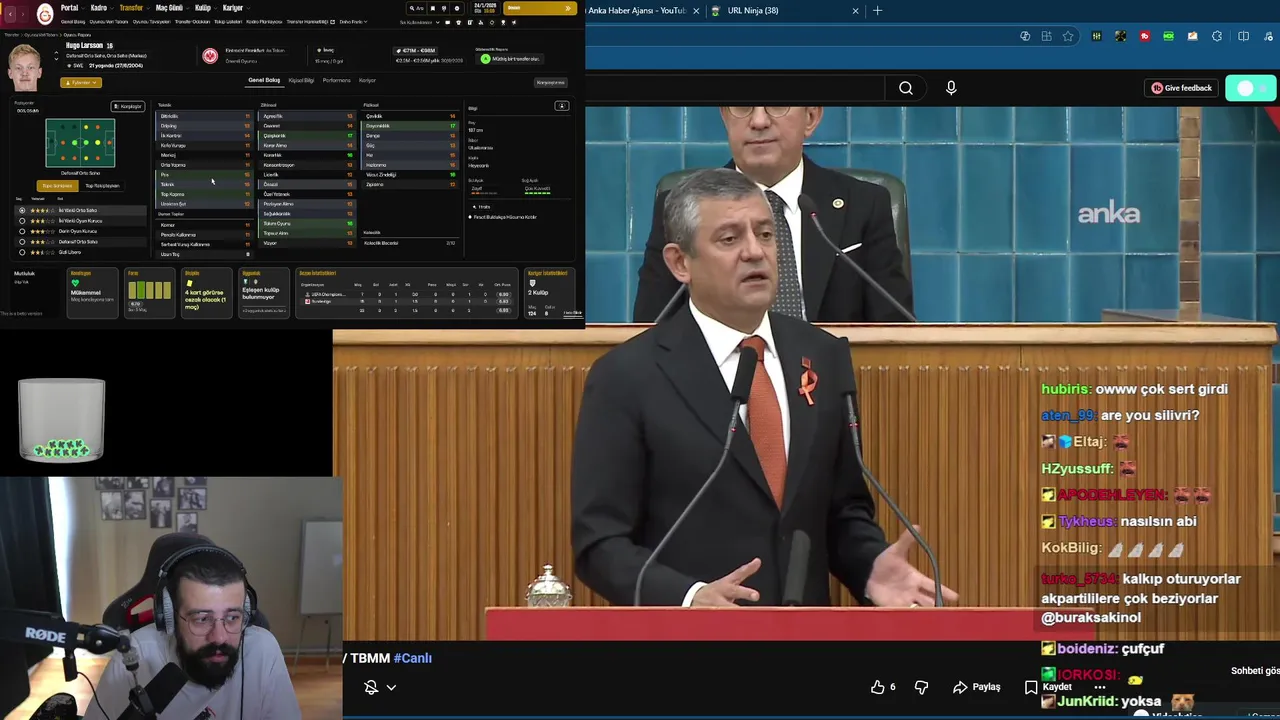Open the Transfer menu in game
Screen dimensions: 1280x720
click(x=132, y=8)
